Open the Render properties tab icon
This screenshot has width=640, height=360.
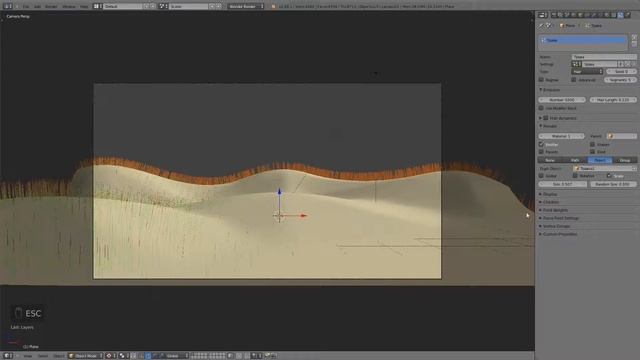554,15
